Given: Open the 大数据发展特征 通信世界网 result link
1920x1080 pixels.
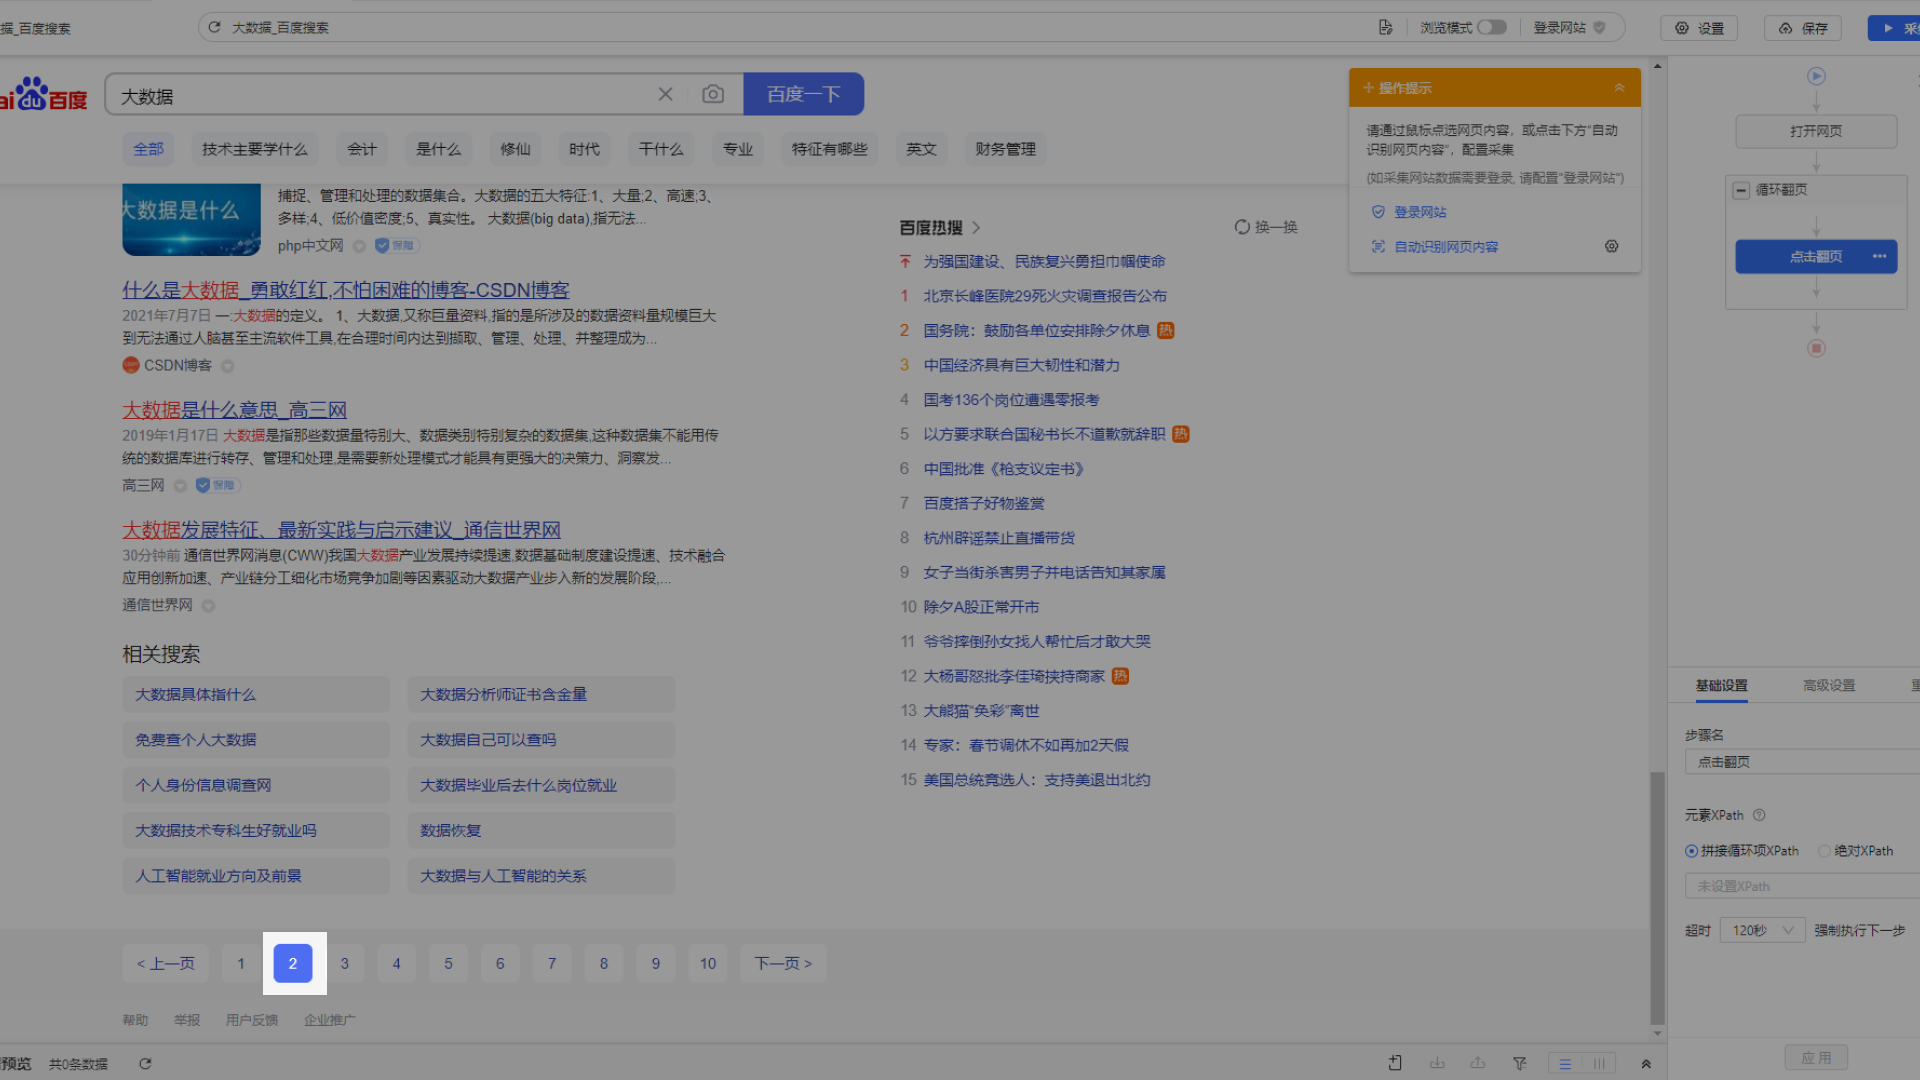Looking at the screenshot, I should [x=341, y=530].
